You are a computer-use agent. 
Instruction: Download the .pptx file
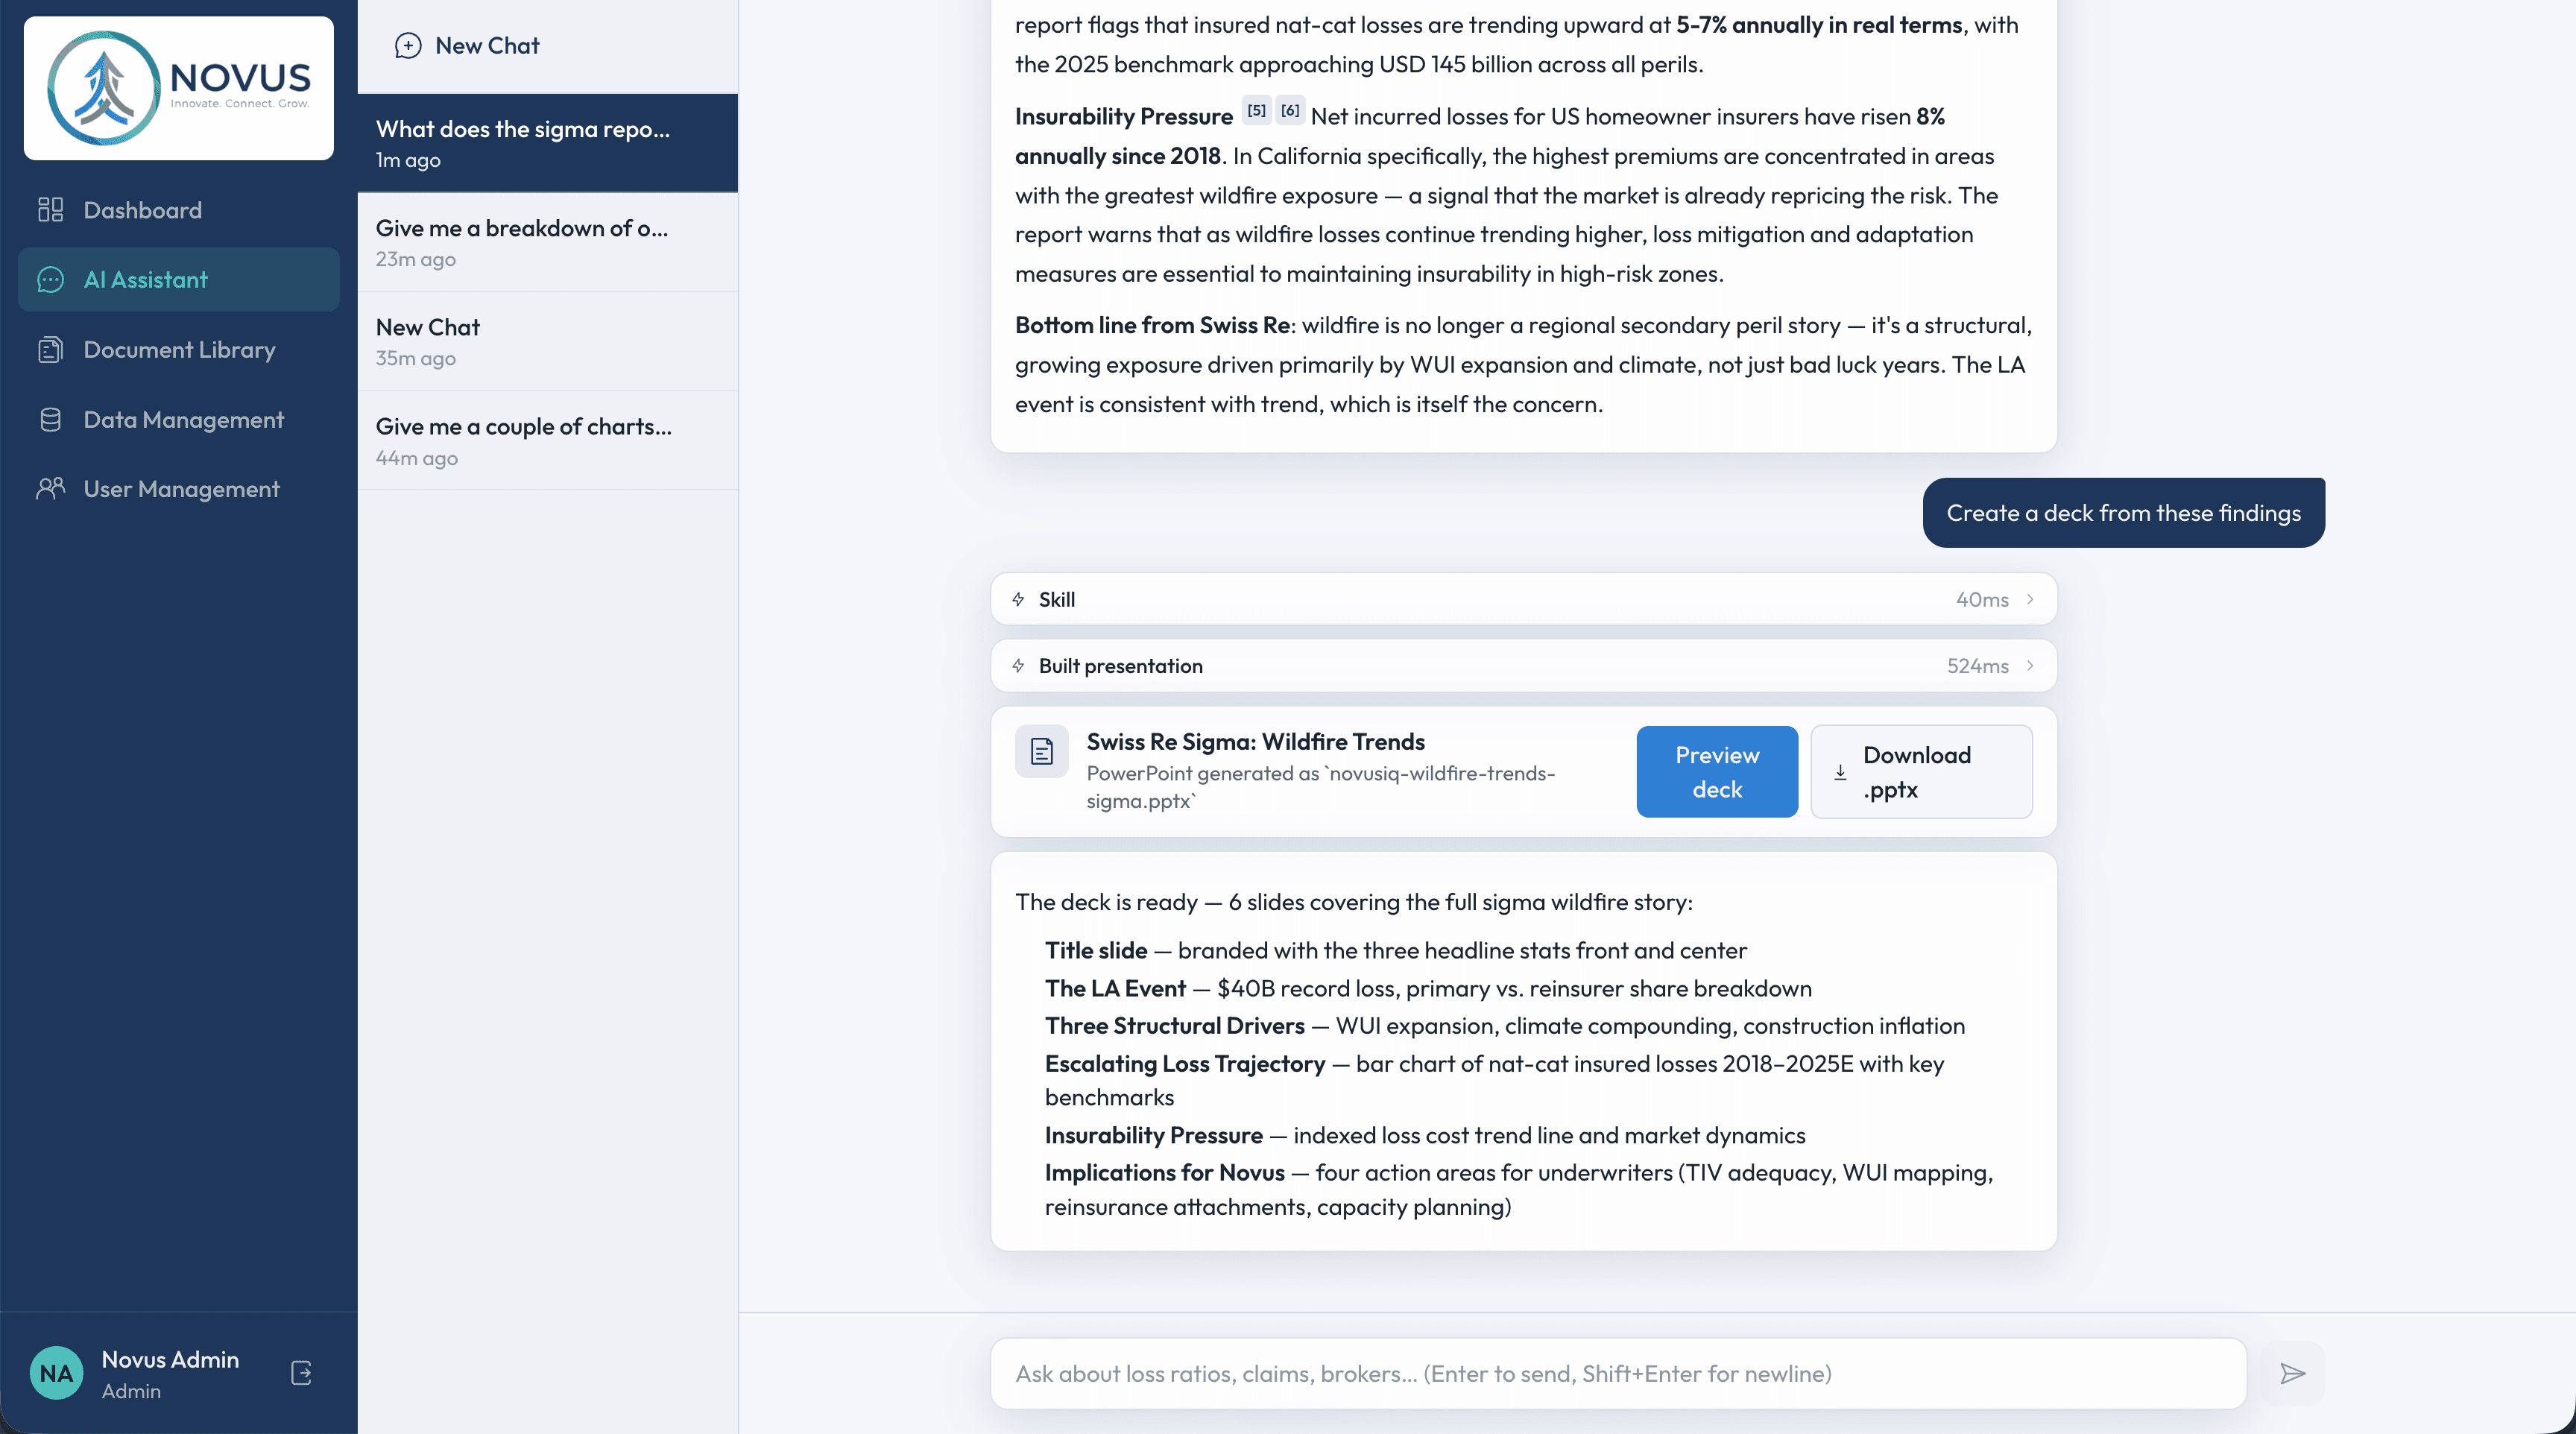click(1921, 772)
